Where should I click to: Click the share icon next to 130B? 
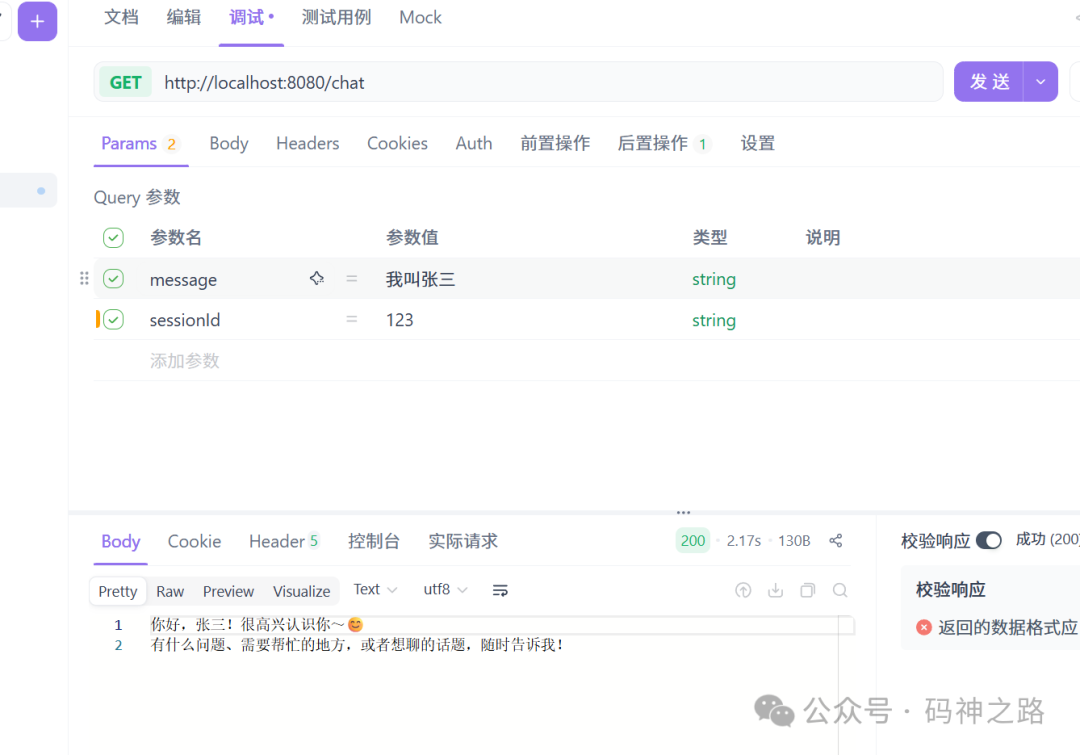(836, 540)
